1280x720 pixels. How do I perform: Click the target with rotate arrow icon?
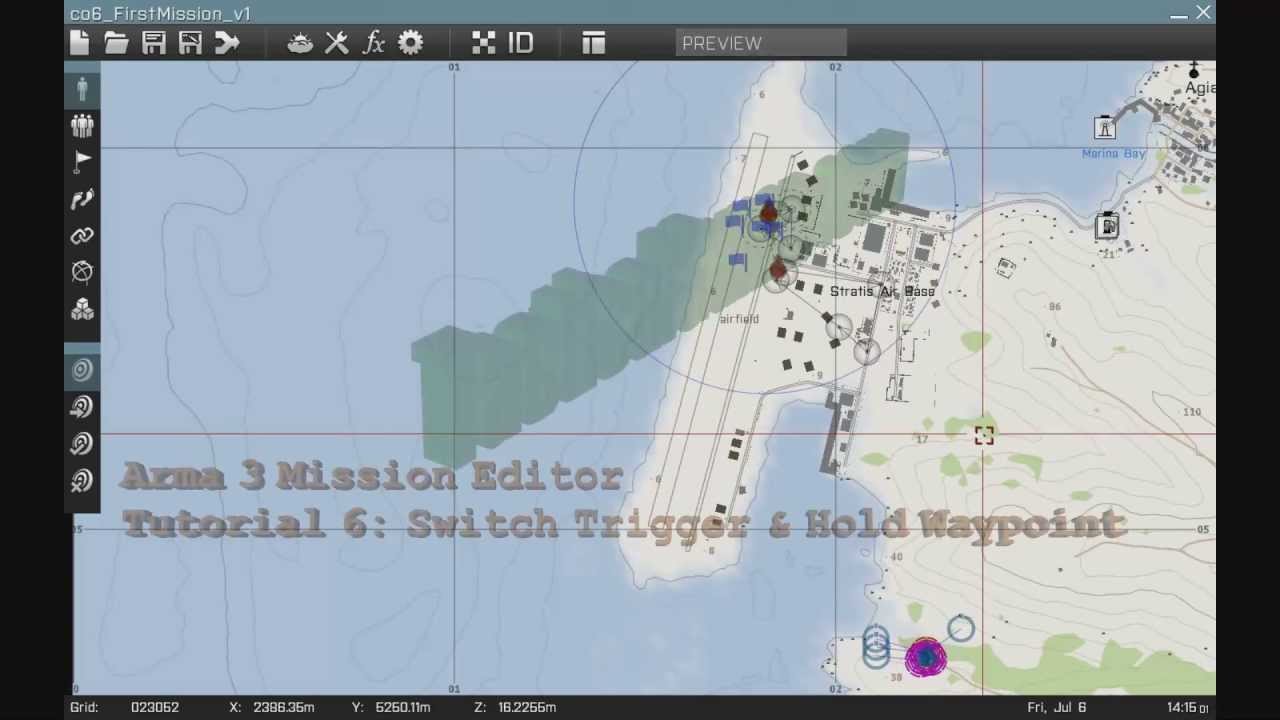[x=82, y=444]
